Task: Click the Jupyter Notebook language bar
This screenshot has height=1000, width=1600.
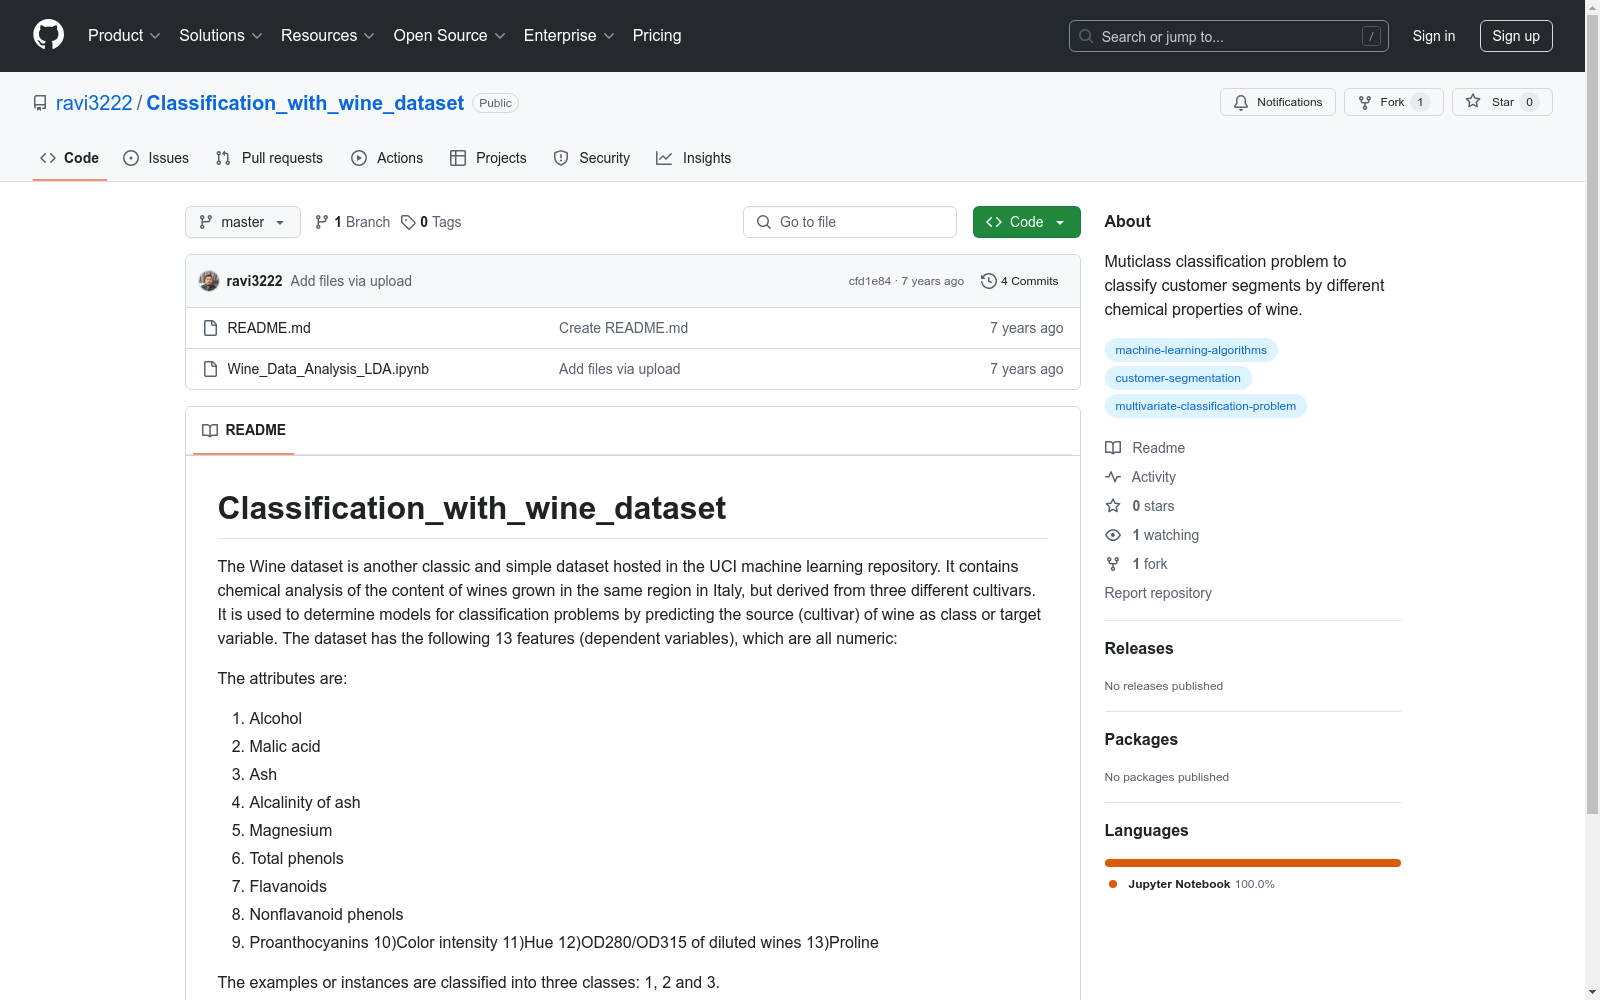Action: (x=1252, y=863)
